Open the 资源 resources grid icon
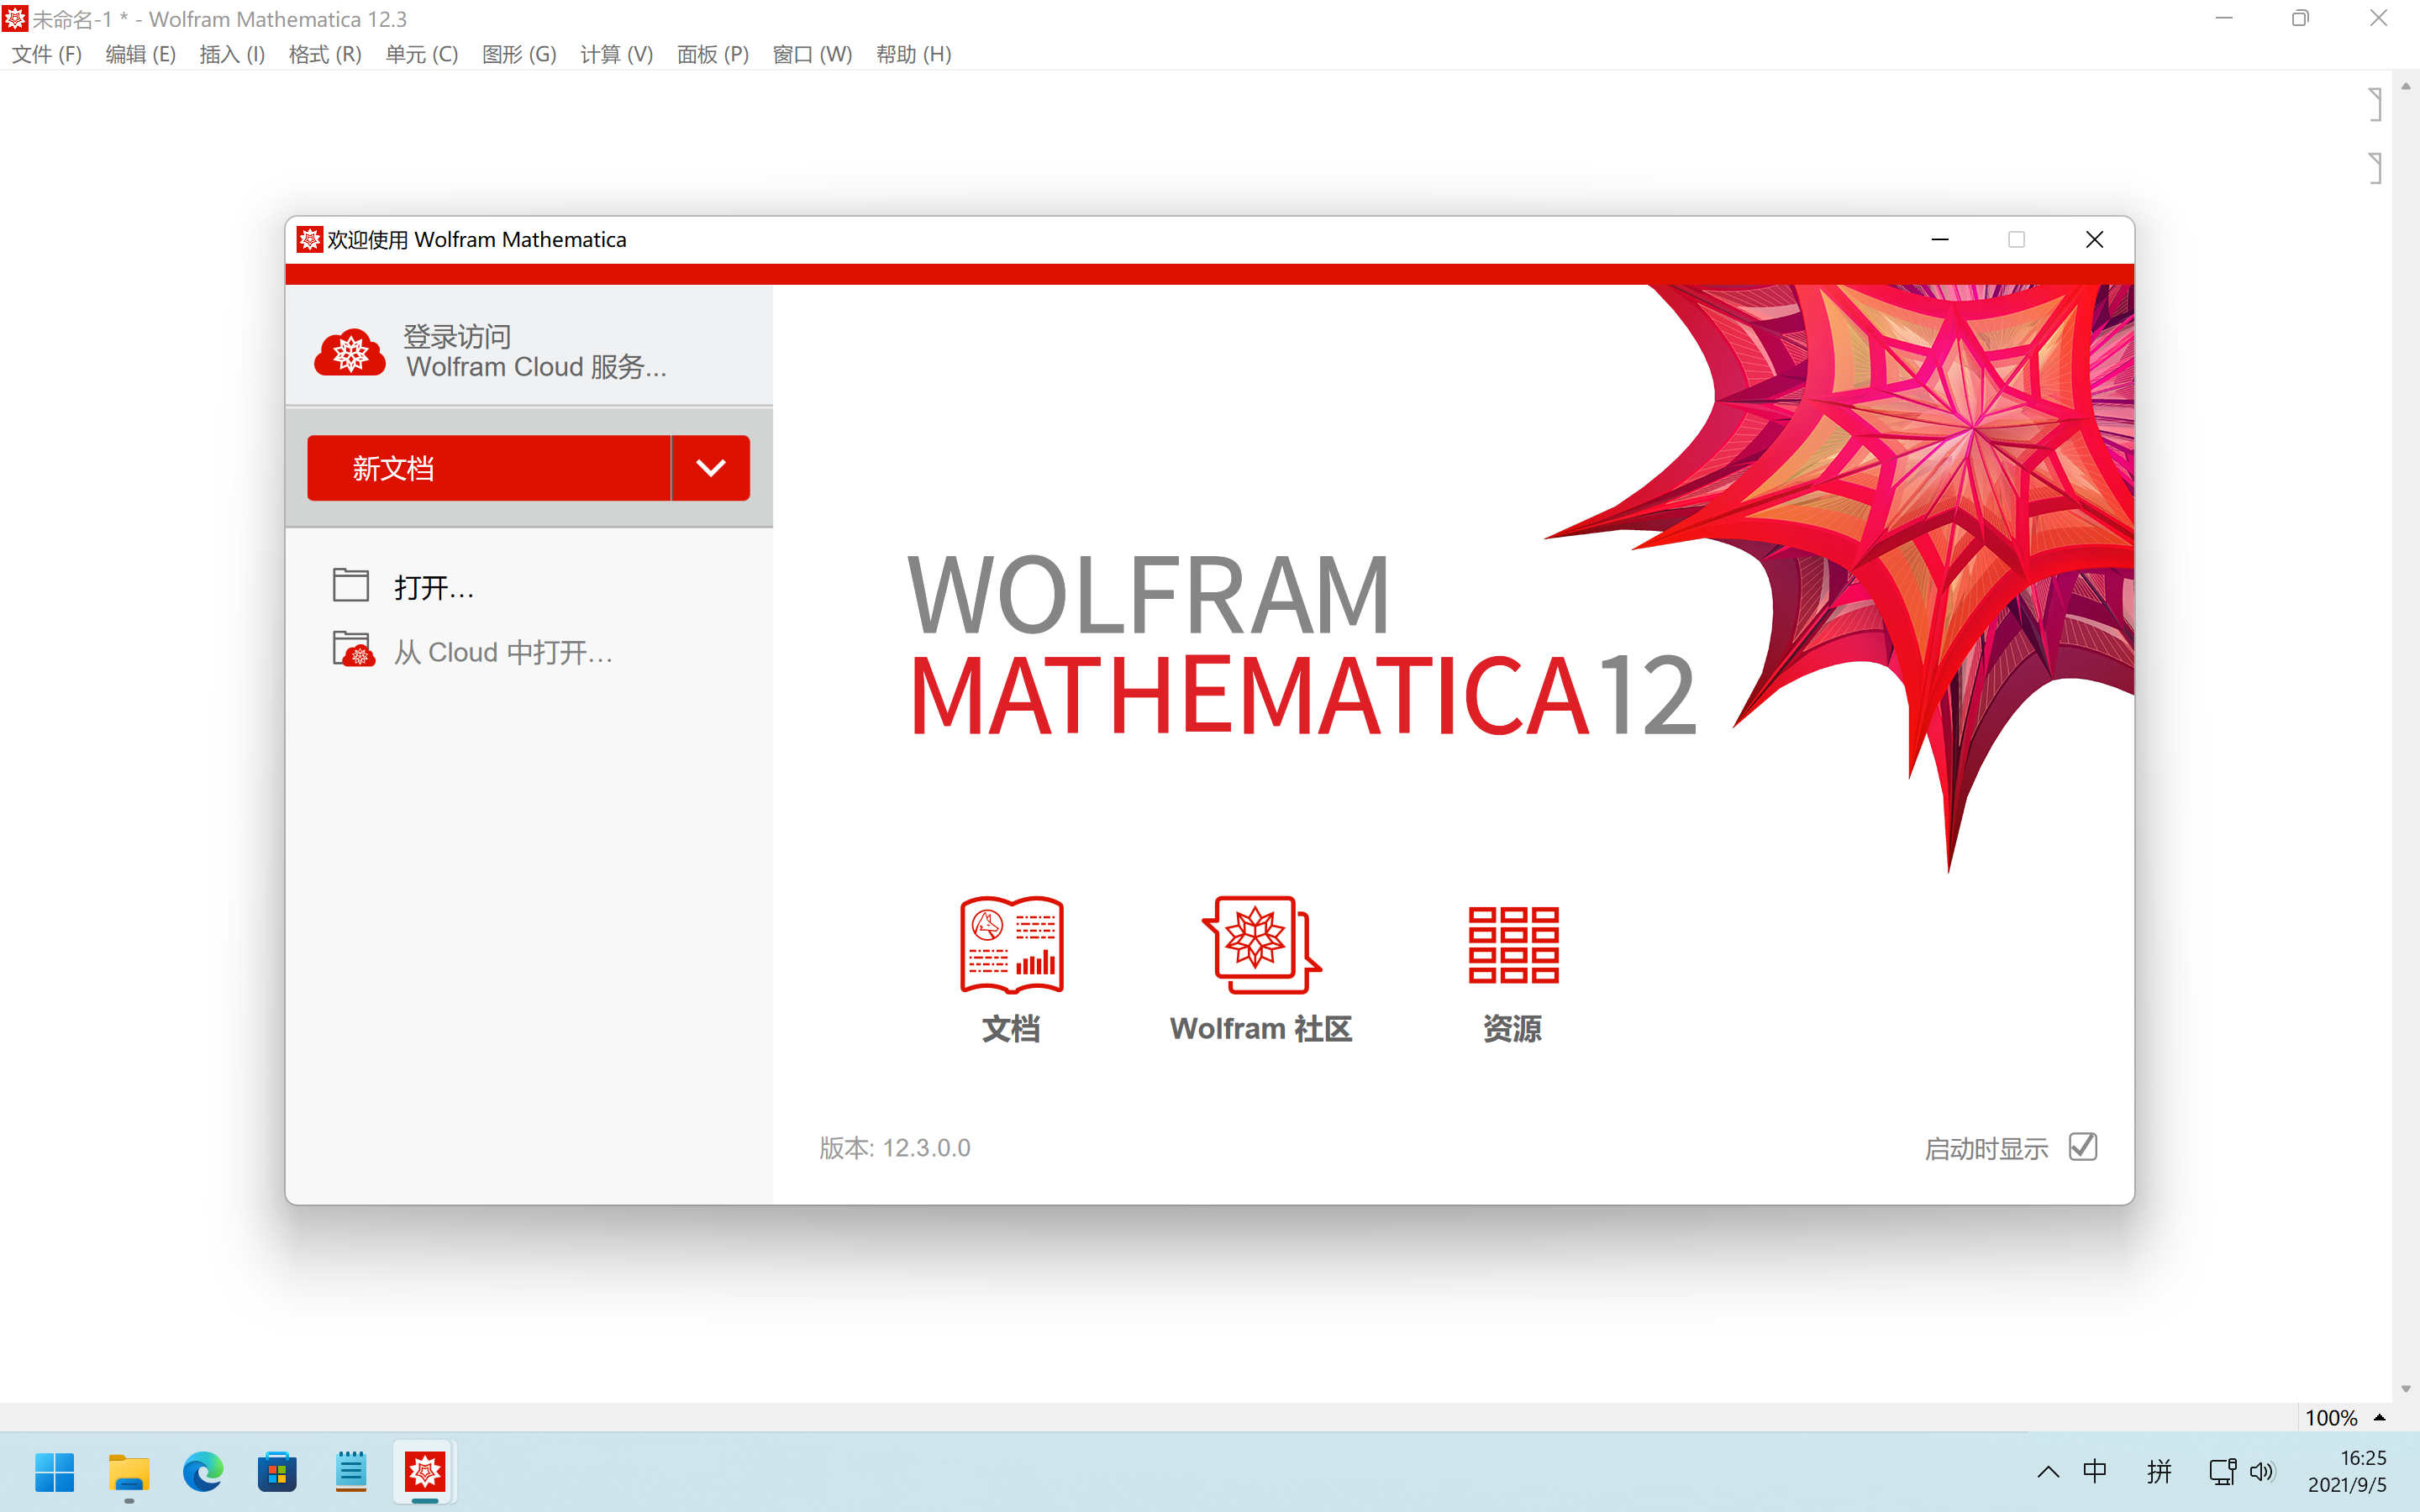Screen dimensions: 2420x1512 pyautogui.click(x=1513, y=944)
